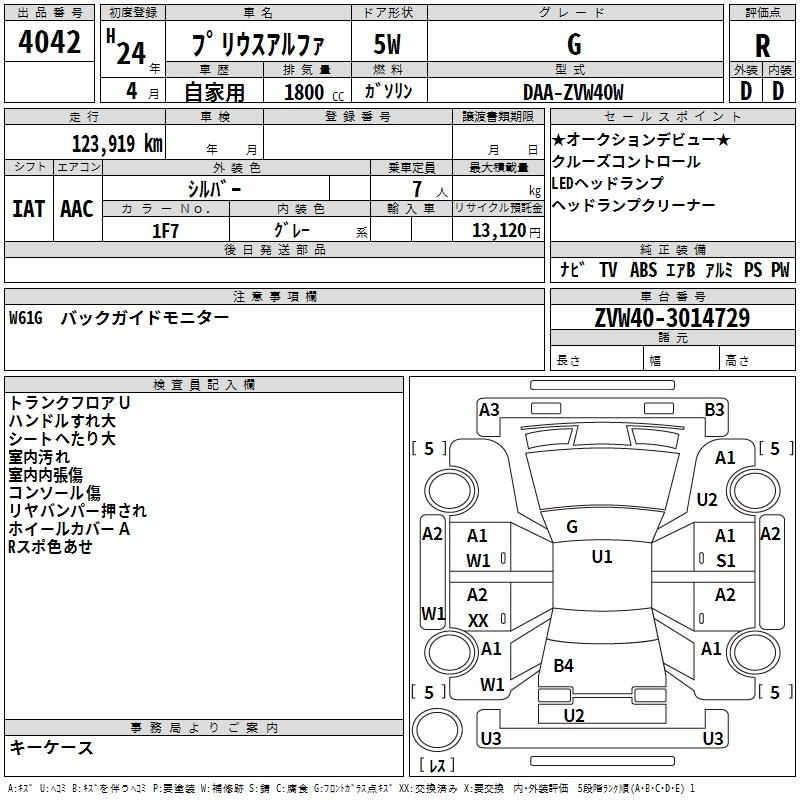Click the 後日発送部品 section header

click(x=274, y=249)
